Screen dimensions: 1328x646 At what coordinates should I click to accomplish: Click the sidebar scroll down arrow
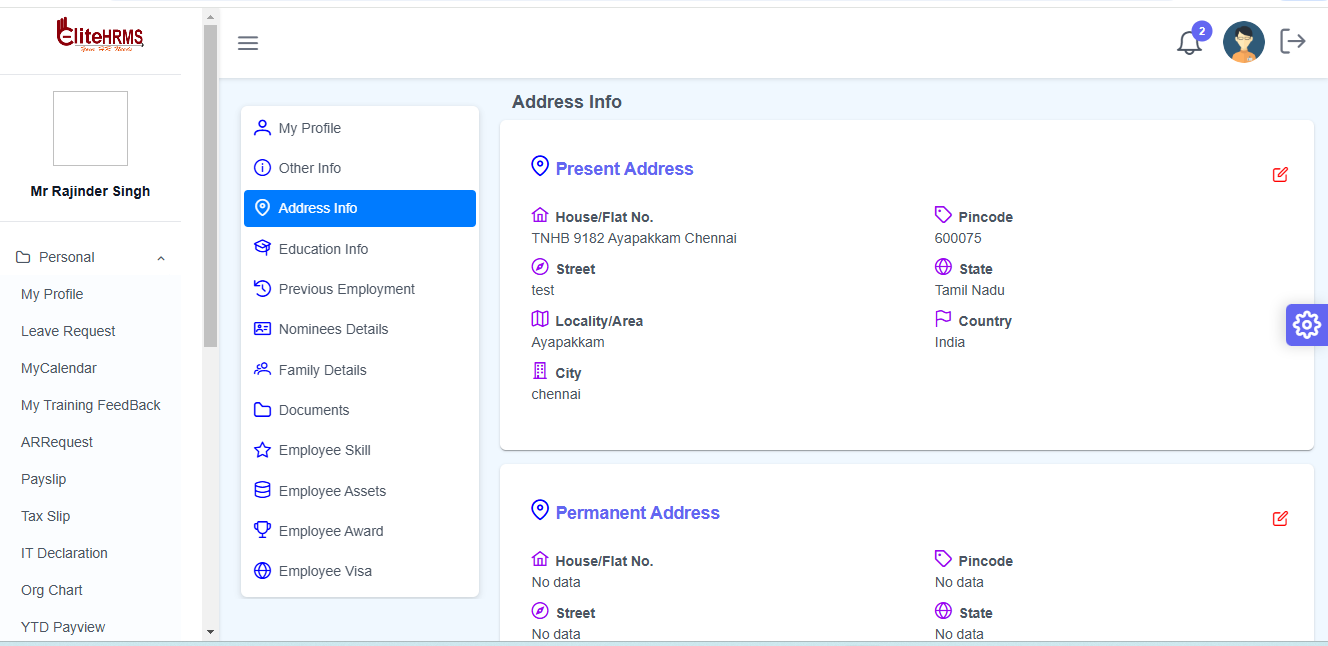tap(210, 631)
